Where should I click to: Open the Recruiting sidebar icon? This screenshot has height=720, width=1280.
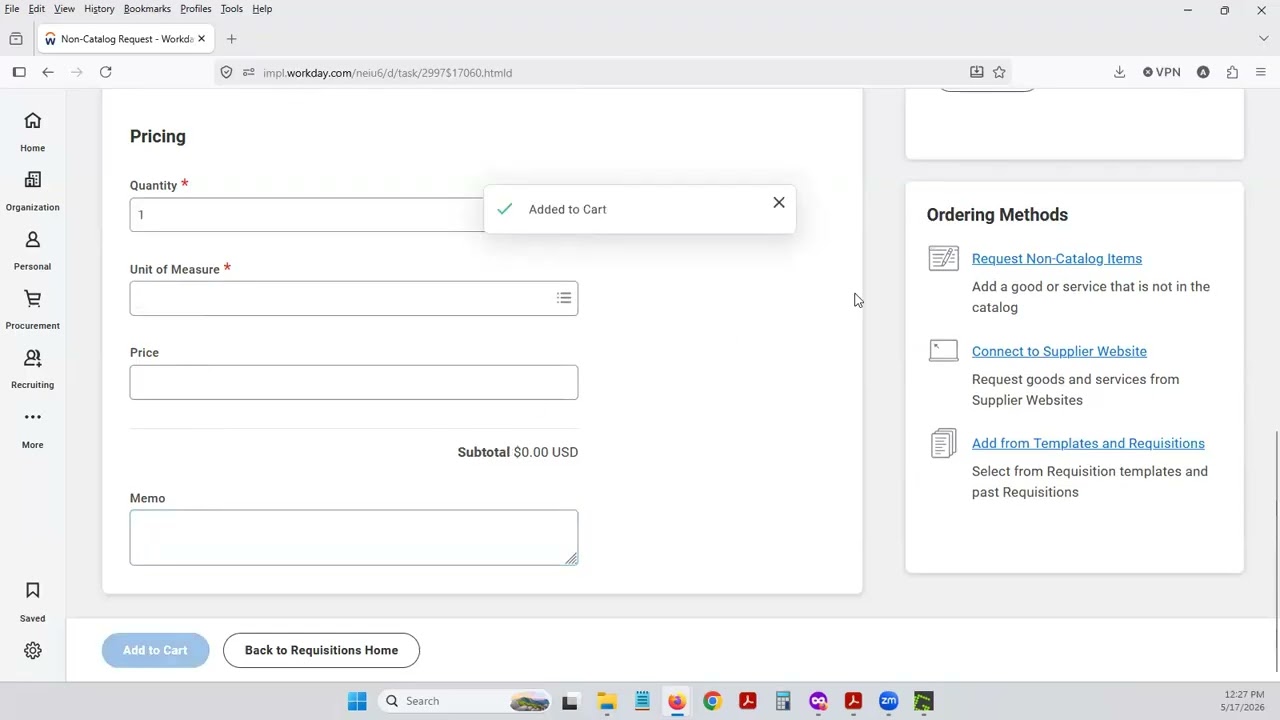[x=32, y=368]
